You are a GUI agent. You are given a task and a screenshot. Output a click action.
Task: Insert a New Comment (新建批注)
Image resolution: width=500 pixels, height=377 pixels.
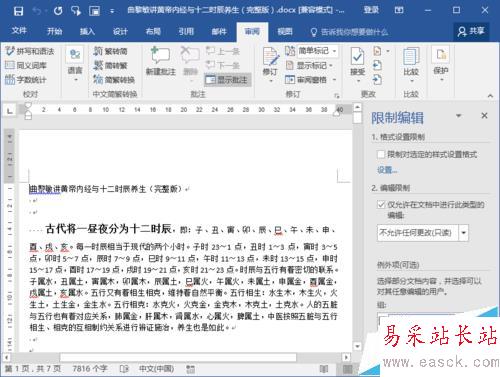tap(161, 61)
